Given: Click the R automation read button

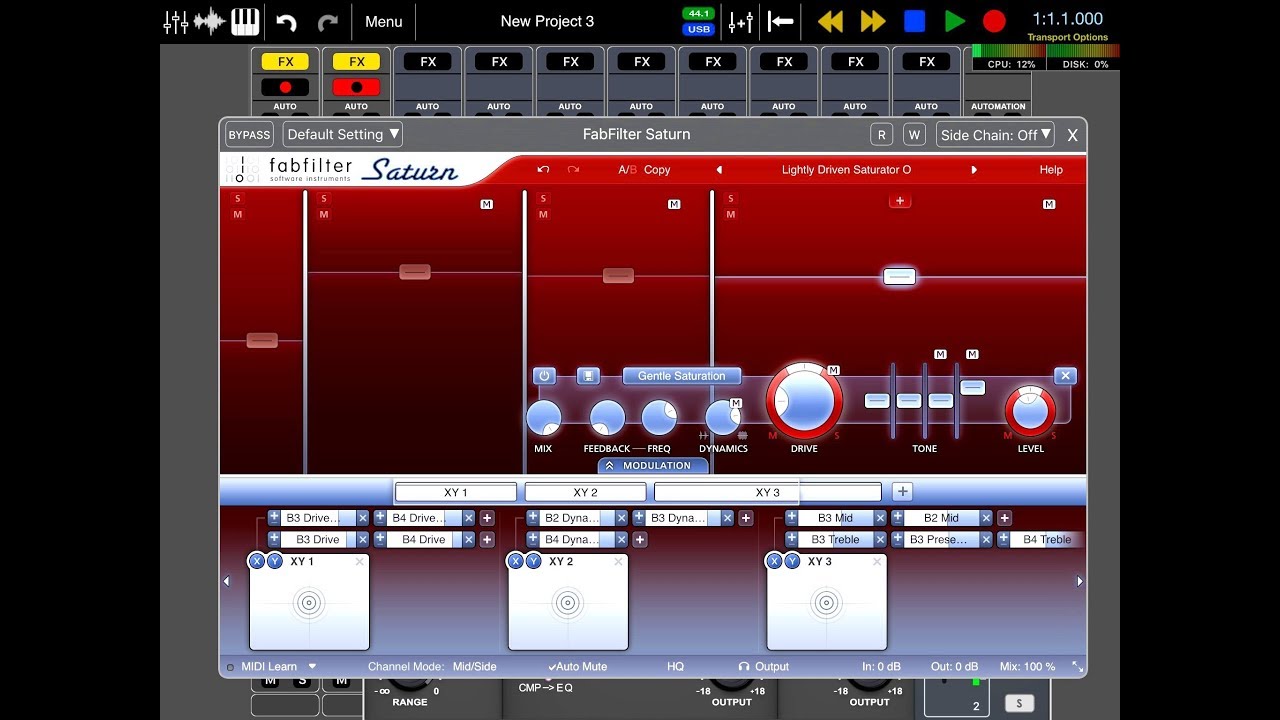Looking at the screenshot, I should [x=881, y=134].
